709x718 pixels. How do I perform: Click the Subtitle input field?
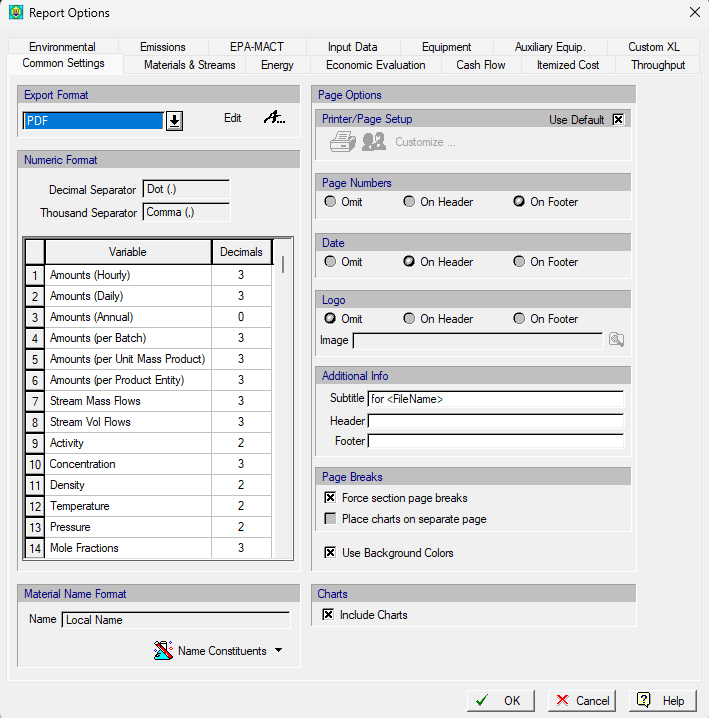(x=496, y=399)
